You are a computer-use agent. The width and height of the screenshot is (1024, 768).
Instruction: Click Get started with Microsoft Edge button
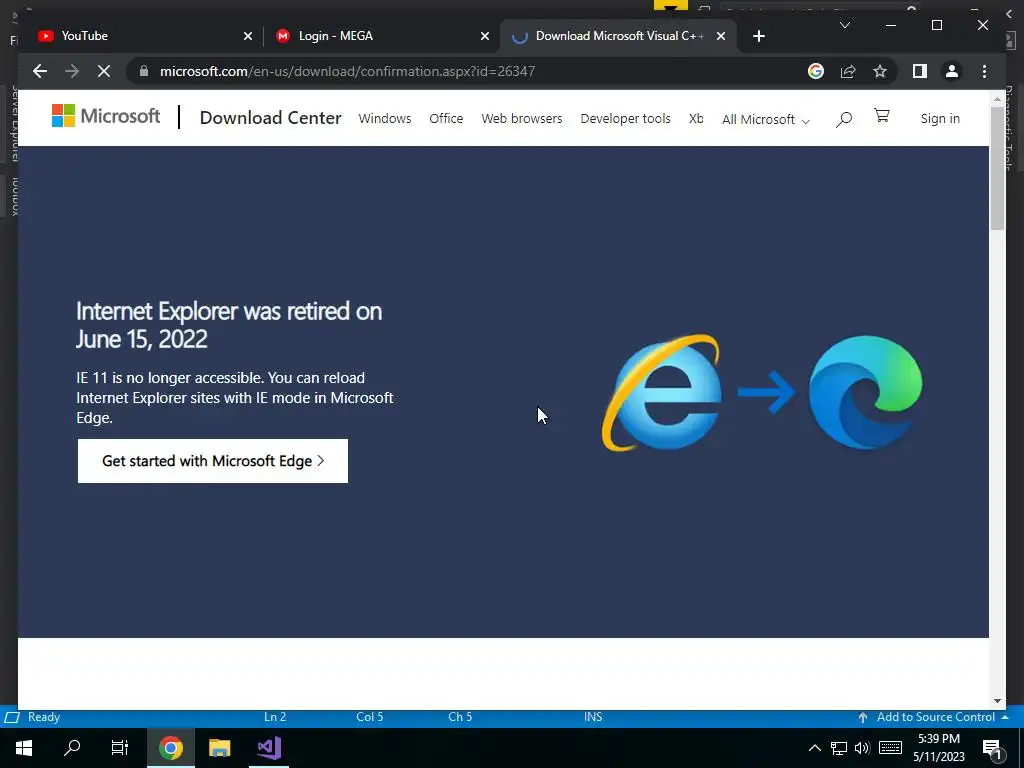coord(213,461)
